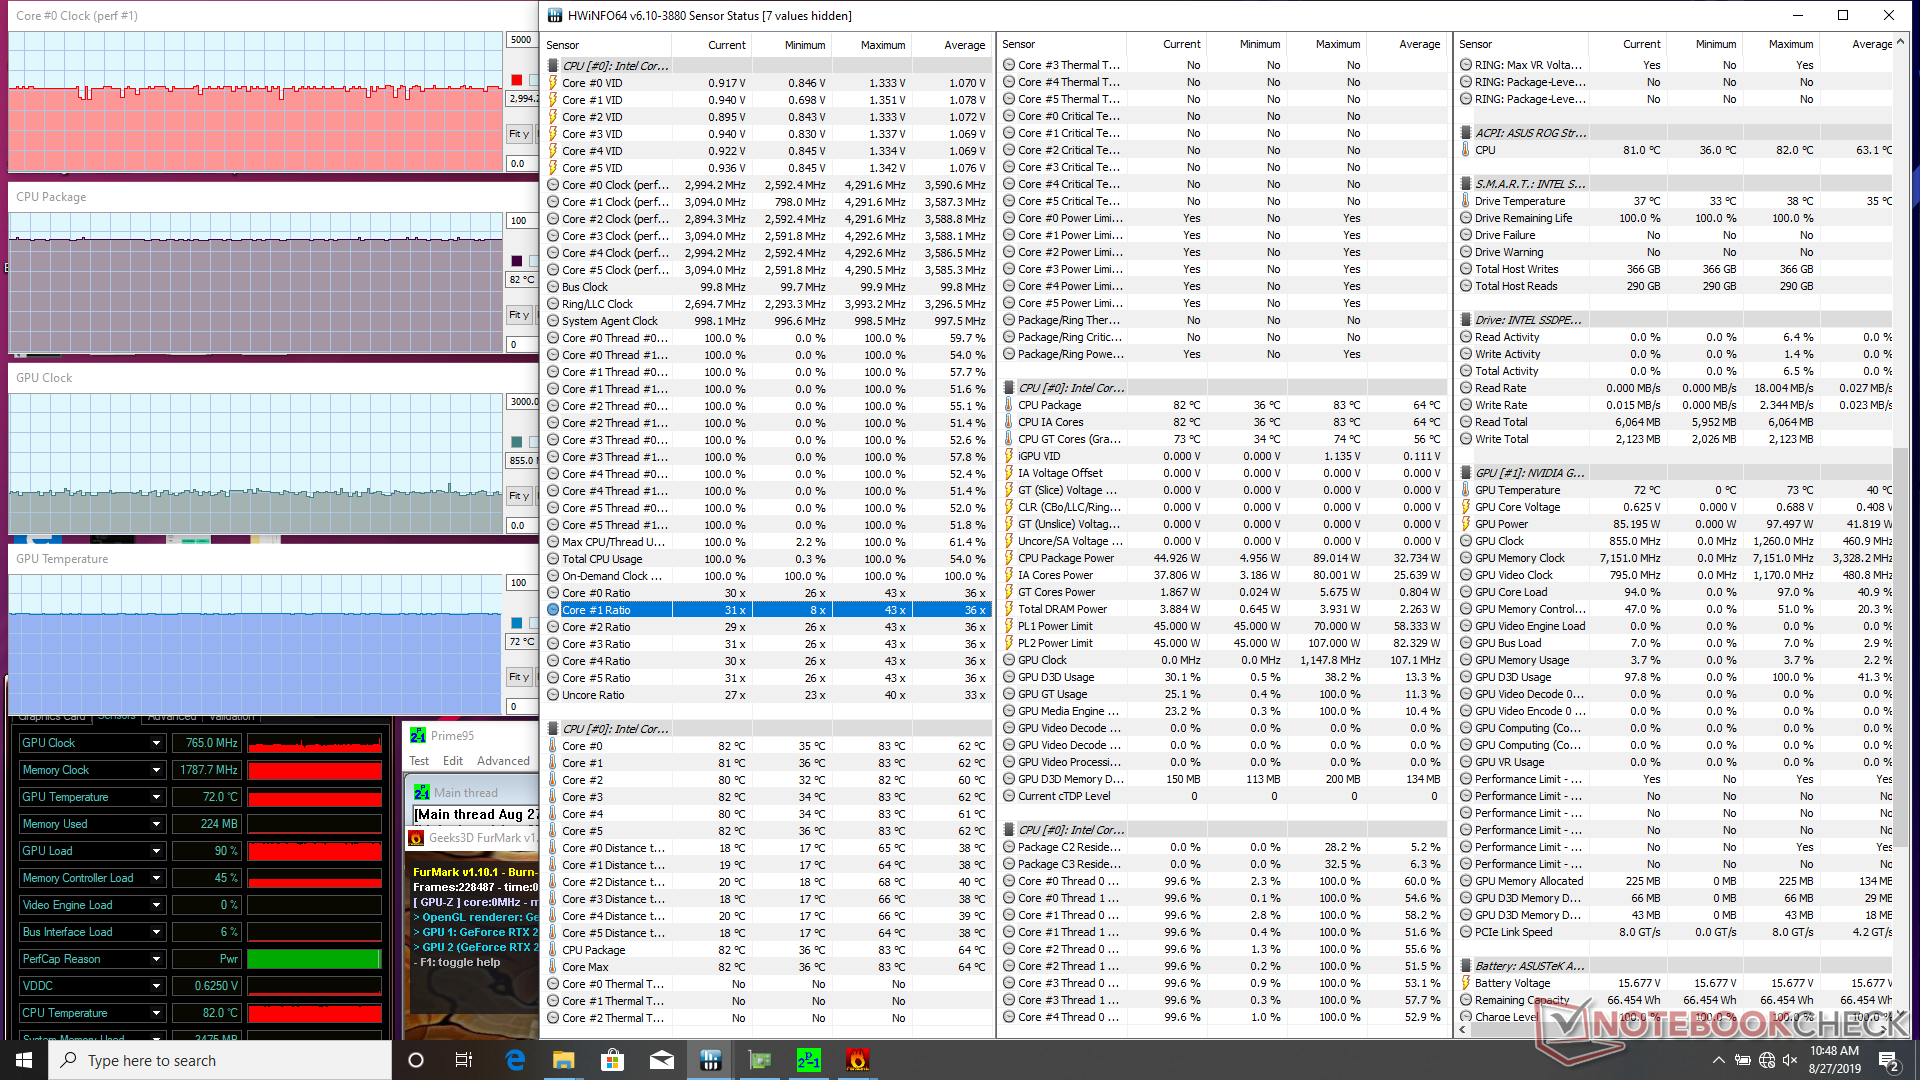Open the GPU Temperature sensor dropdown
The height and width of the screenshot is (1080, 1920).
coord(156,797)
